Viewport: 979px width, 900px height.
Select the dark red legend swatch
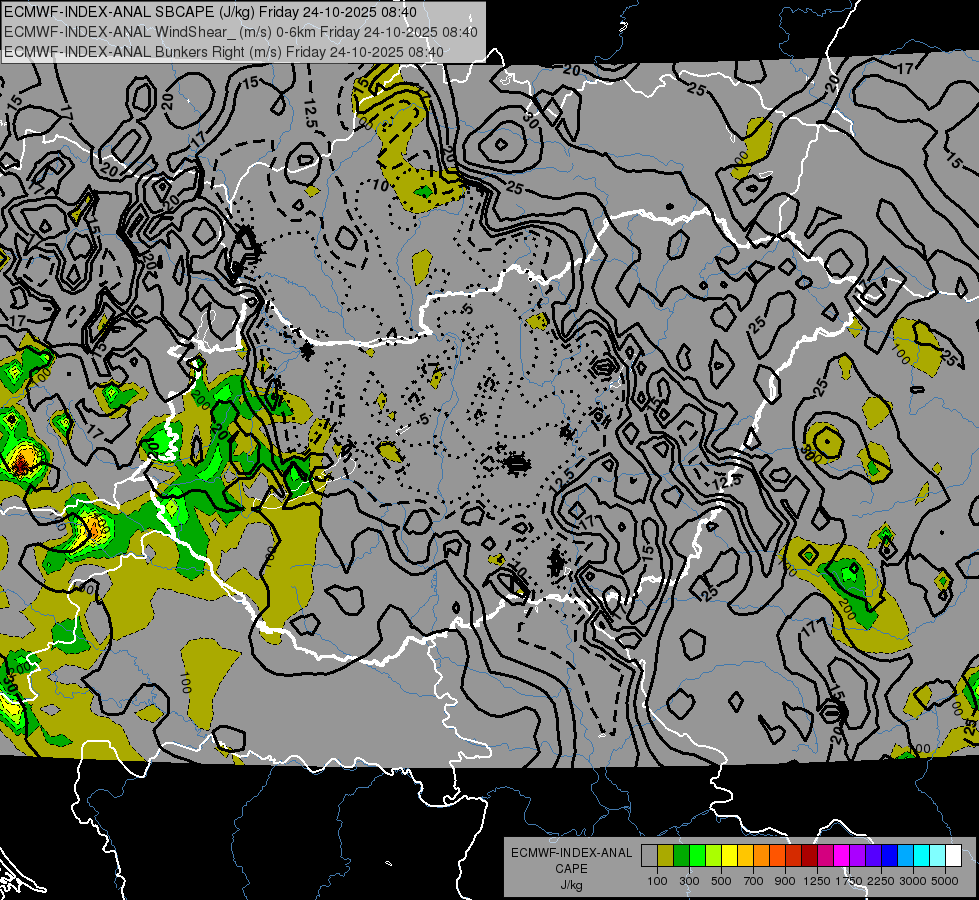click(809, 855)
